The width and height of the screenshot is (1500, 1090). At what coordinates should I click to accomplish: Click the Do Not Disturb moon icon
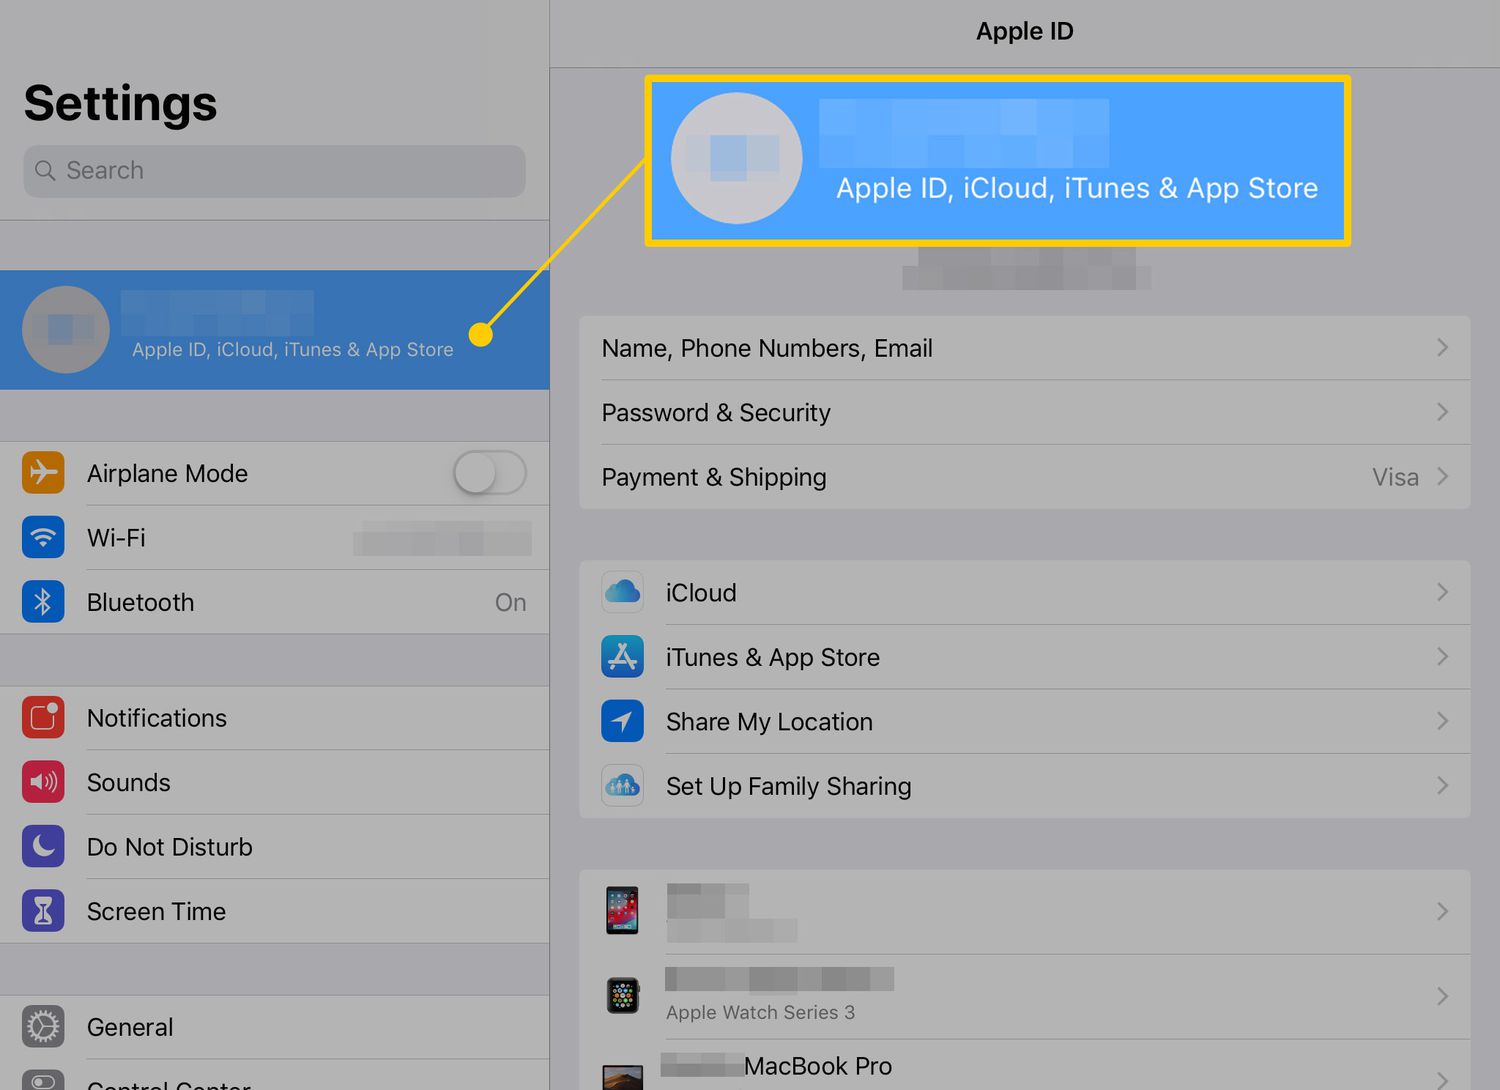(x=43, y=847)
